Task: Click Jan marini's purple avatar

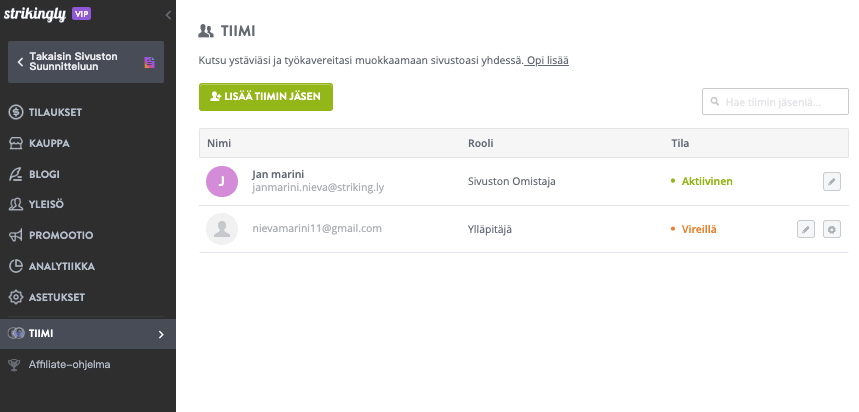Action: tap(221, 181)
